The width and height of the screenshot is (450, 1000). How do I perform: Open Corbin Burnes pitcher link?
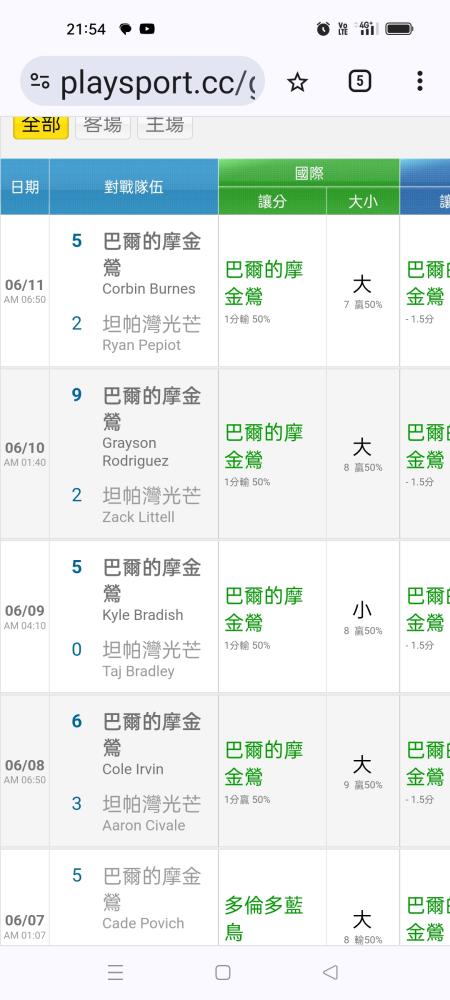pyautogui.click(x=149, y=289)
